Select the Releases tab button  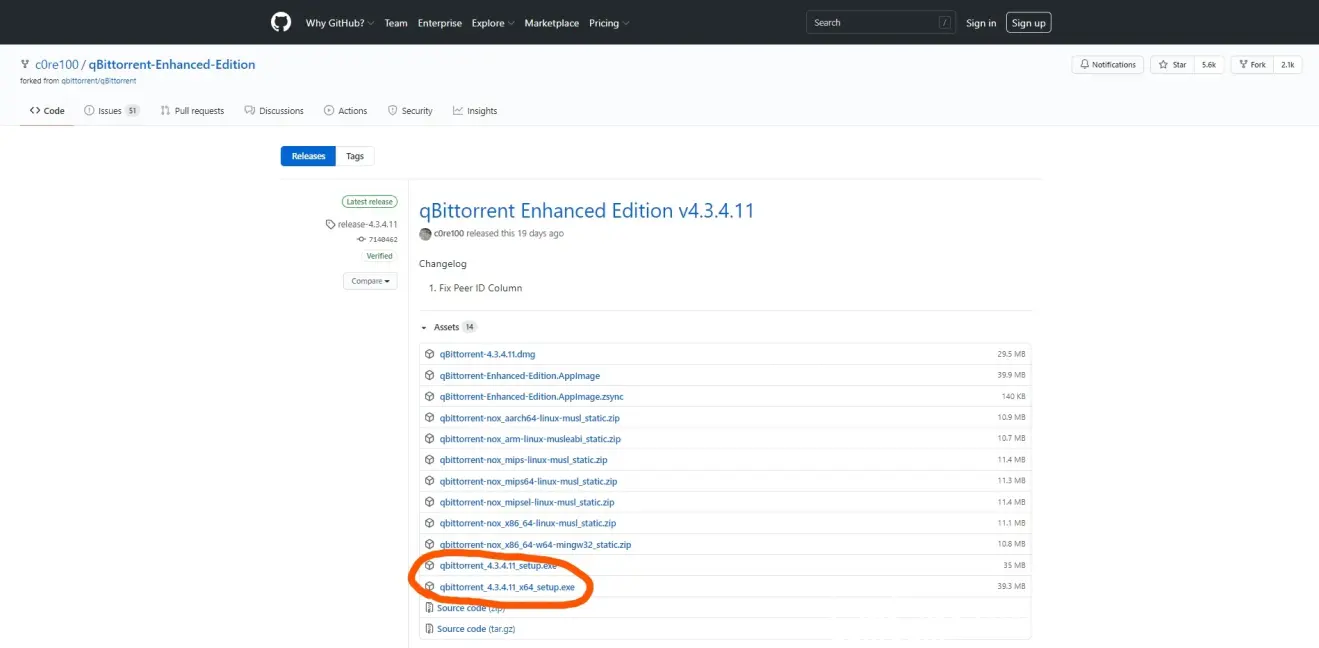click(x=308, y=156)
